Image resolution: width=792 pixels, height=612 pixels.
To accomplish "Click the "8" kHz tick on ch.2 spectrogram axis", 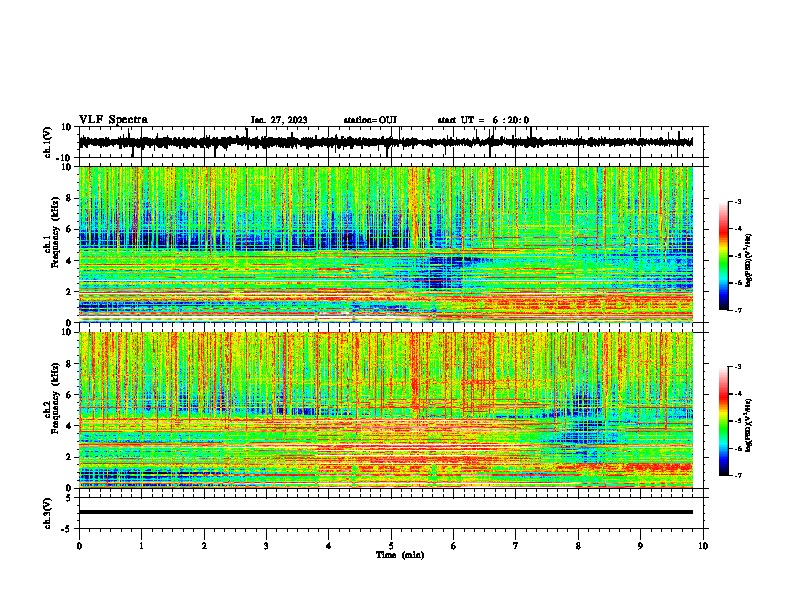I will click(x=69, y=363).
